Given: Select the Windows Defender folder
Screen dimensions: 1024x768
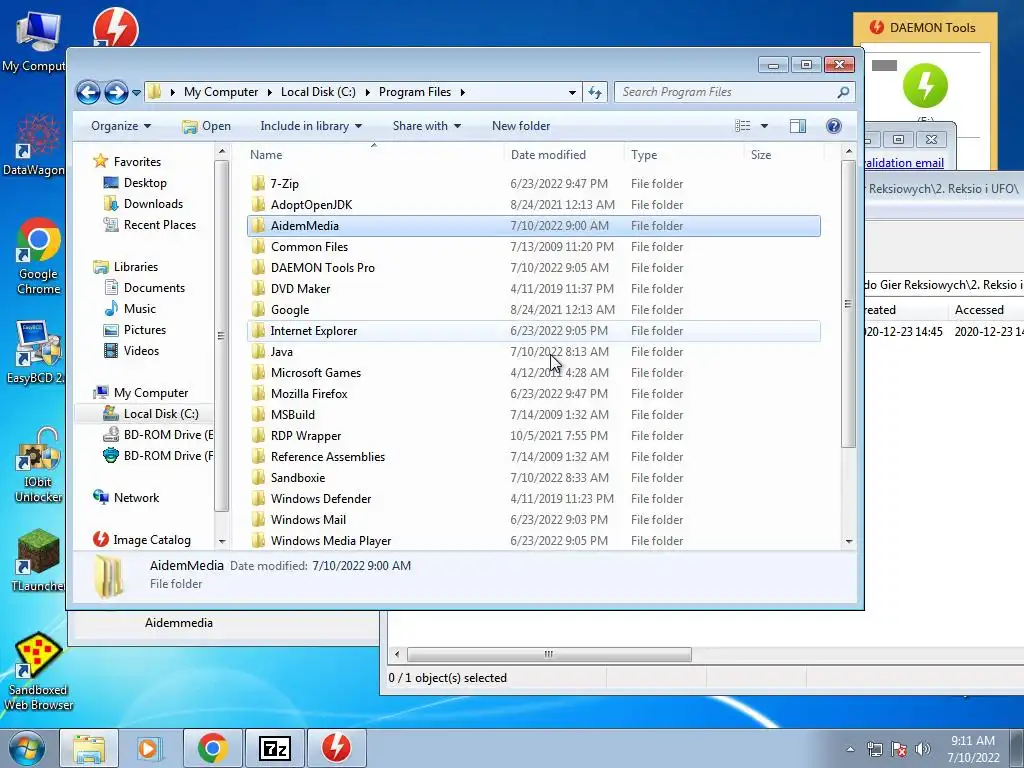Looking at the screenshot, I should pos(534,499).
